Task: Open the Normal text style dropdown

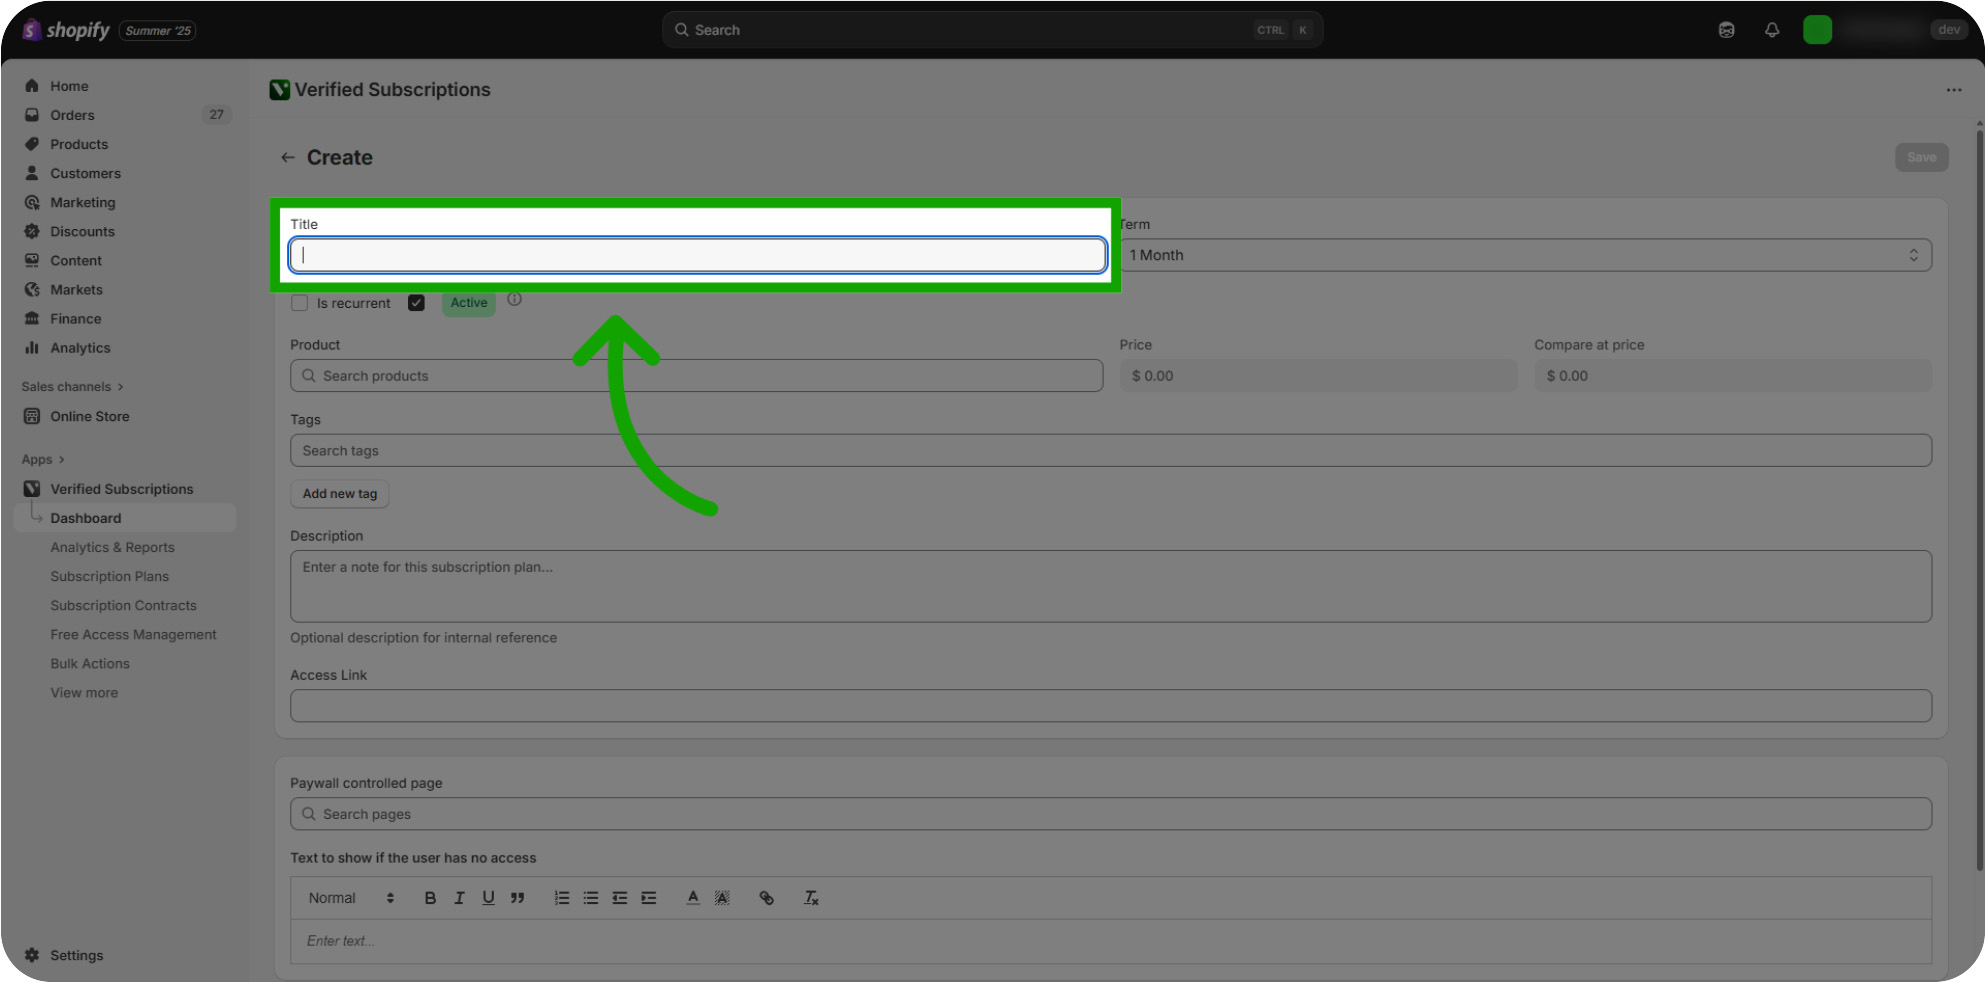Action: (x=351, y=898)
